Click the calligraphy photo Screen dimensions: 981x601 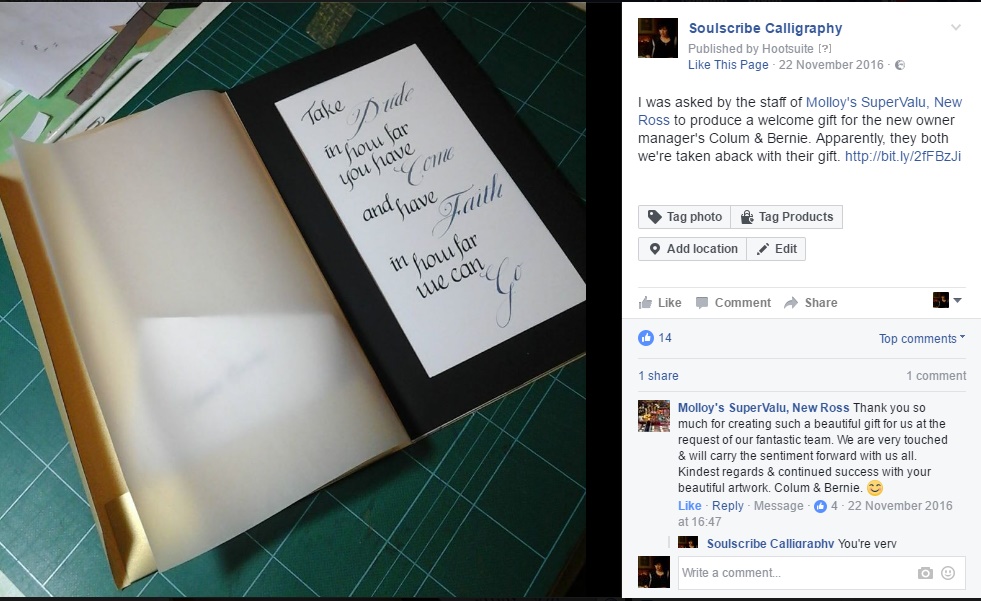pos(293,300)
